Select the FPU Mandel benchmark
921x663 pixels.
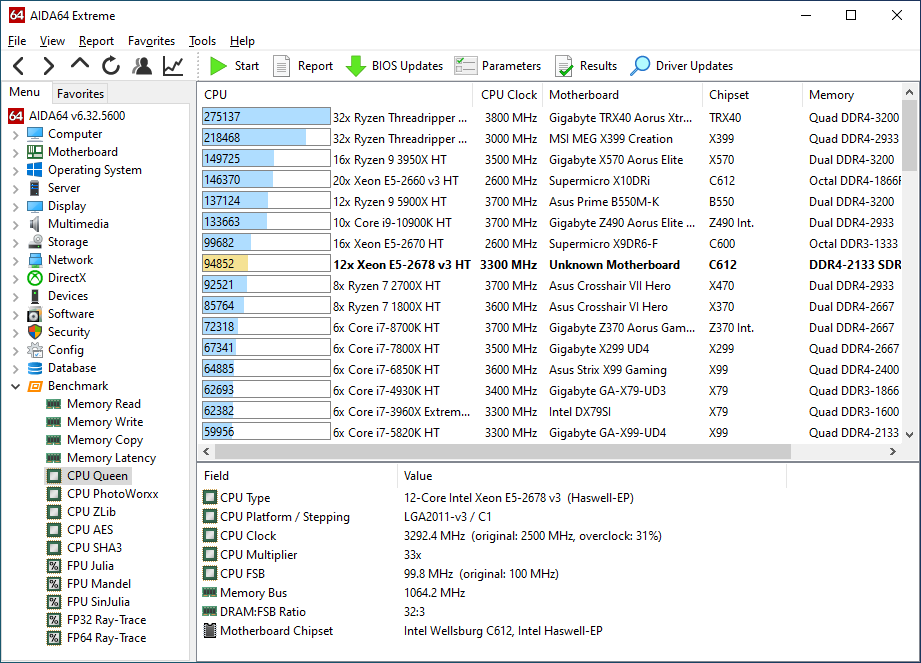(x=99, y=584)
